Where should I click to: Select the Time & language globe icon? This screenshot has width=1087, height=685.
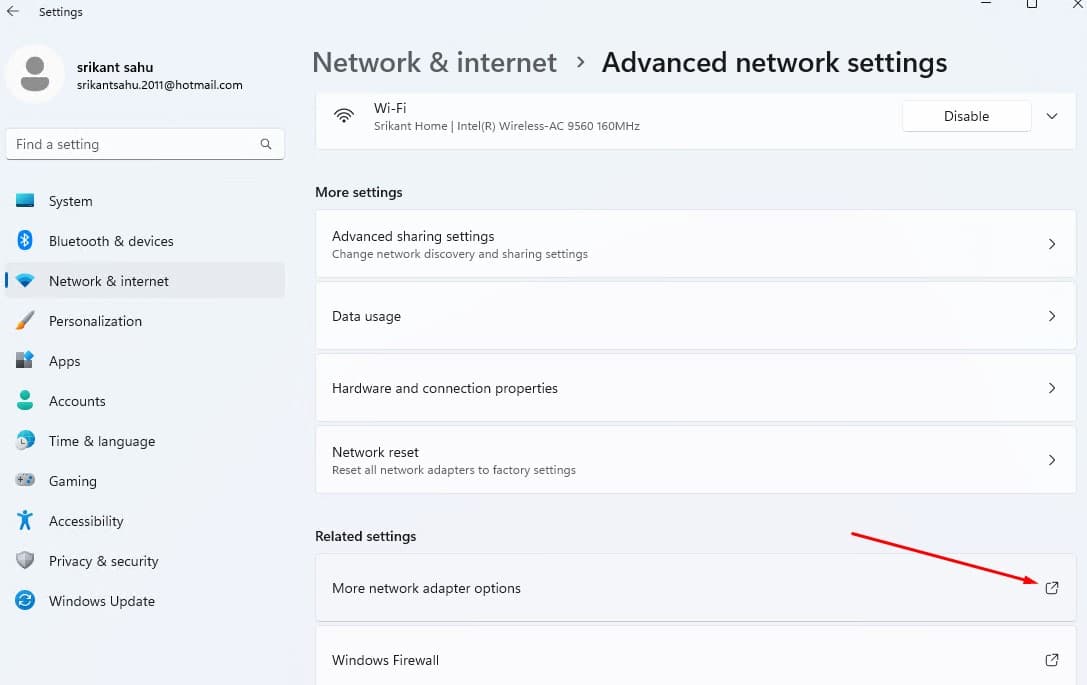pyautogui.click(x=25, y=440)
